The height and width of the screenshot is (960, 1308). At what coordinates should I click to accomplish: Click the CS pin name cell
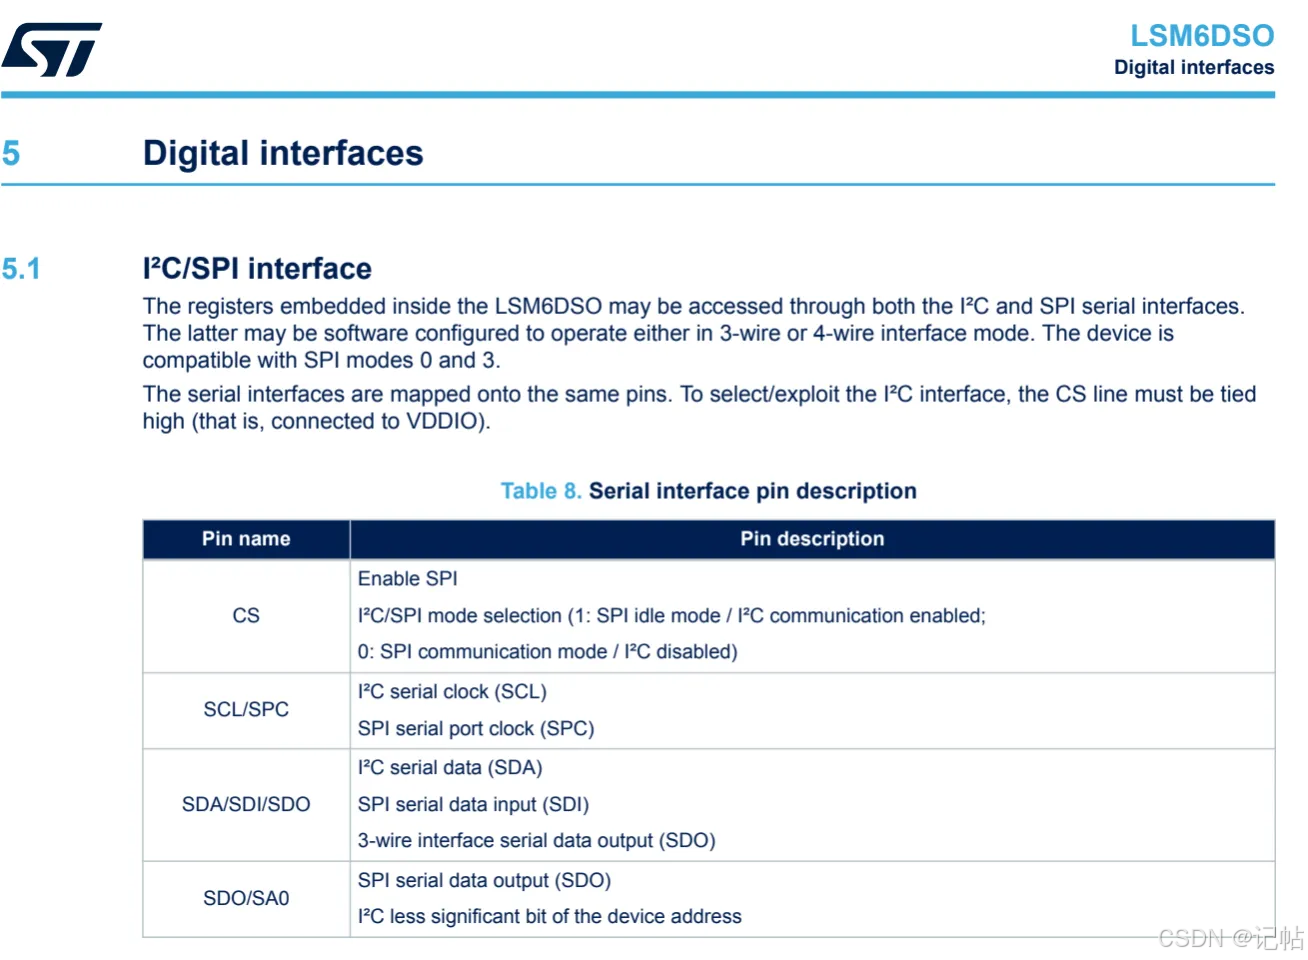pos(246,616)
